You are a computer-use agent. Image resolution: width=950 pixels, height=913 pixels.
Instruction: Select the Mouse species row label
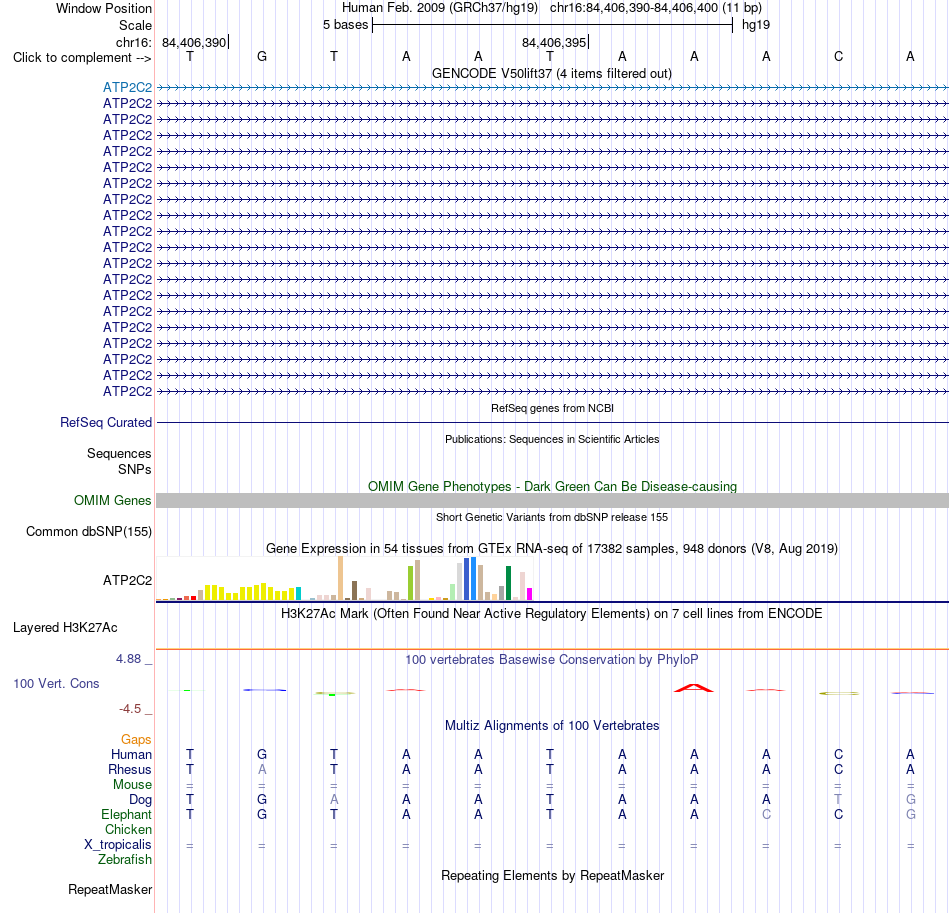click(132, 785)
